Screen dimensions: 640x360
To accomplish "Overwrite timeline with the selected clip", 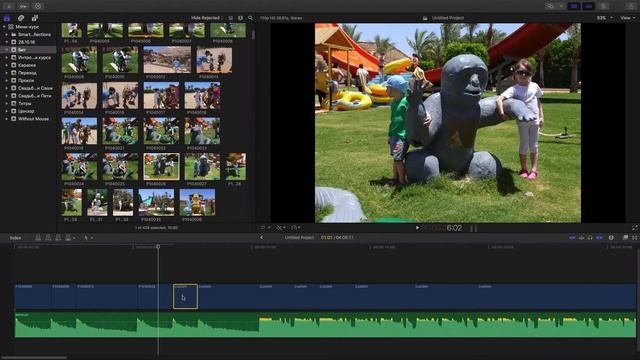I will click(69, 238).
